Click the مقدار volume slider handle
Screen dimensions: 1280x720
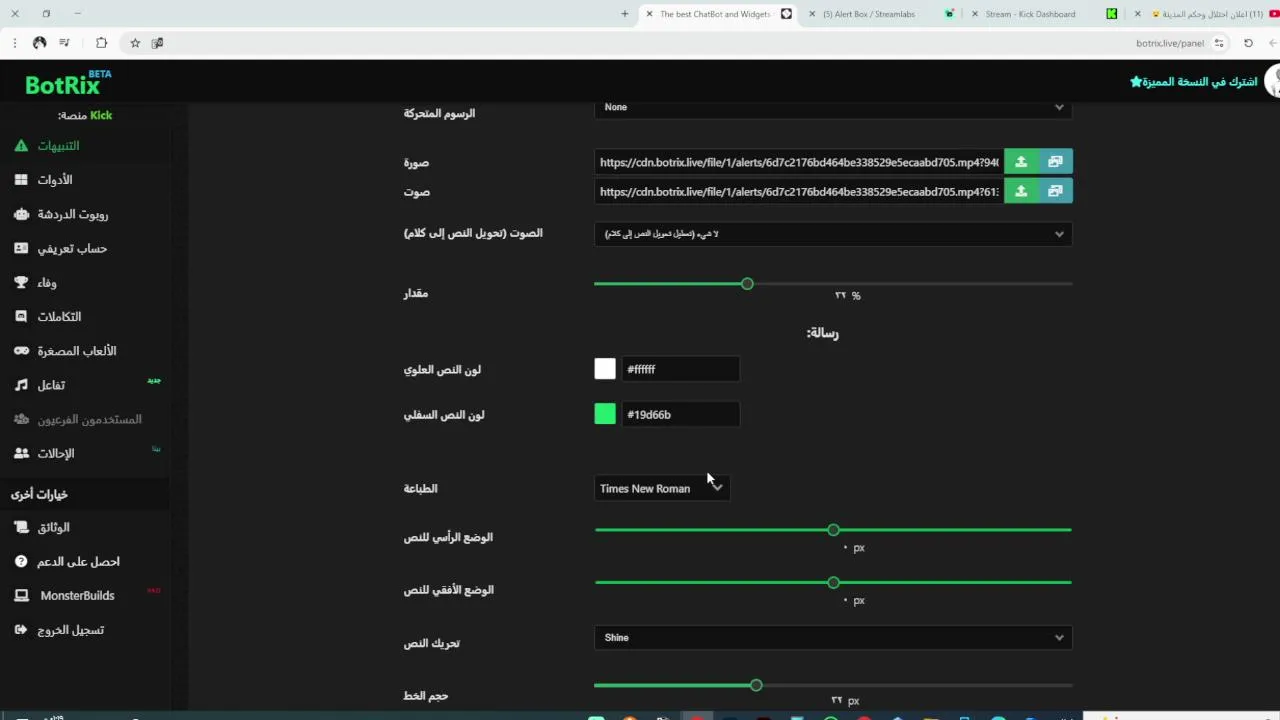click(747, 284)
